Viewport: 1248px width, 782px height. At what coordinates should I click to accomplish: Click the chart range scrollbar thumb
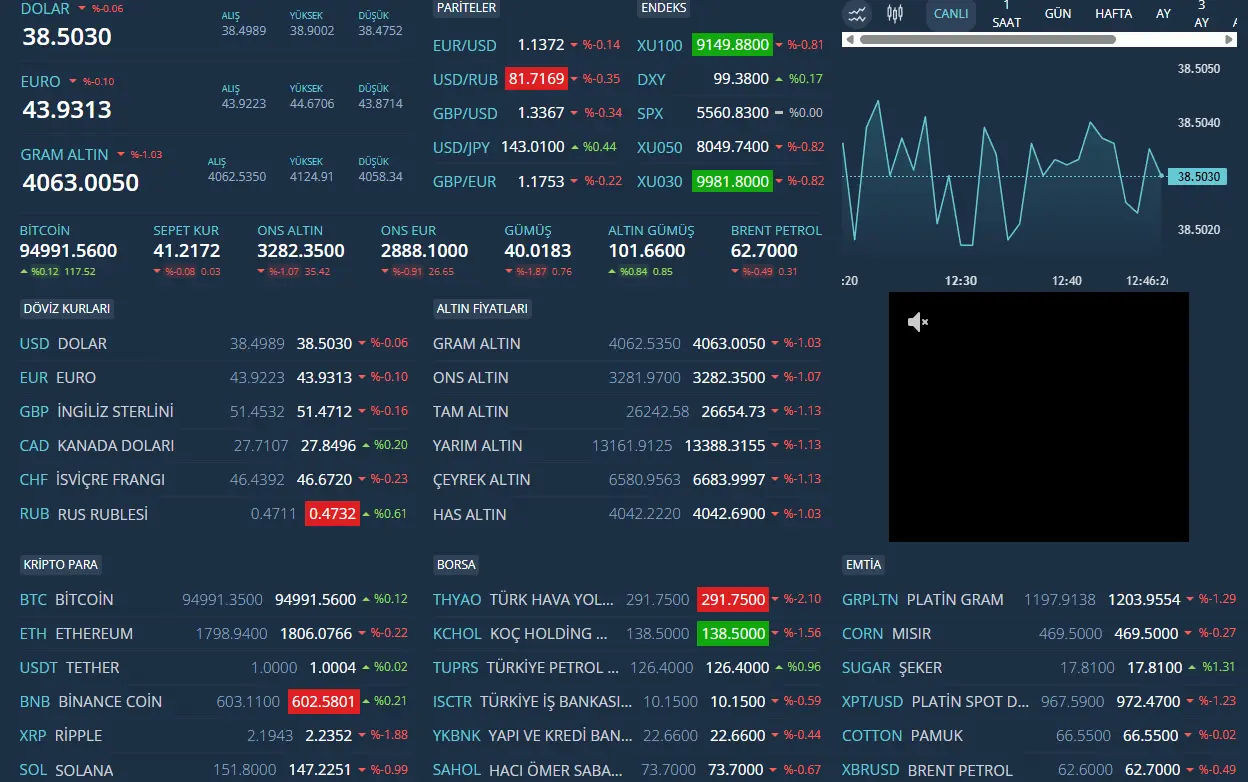click(987, 40)
